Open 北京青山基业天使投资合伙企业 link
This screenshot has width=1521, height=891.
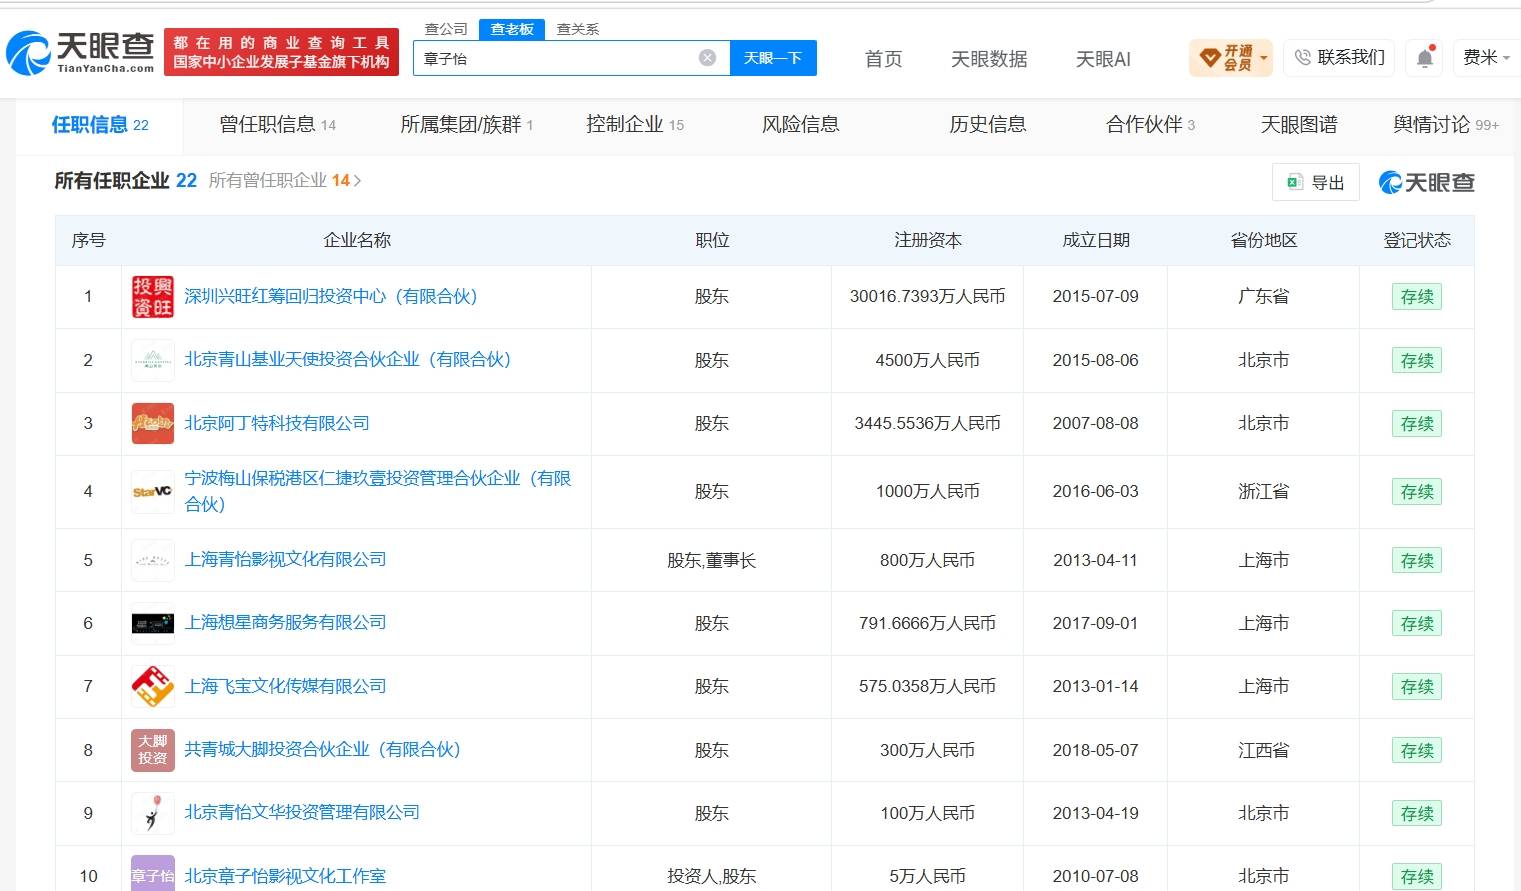pyautogui.click(x=348, y=360)
